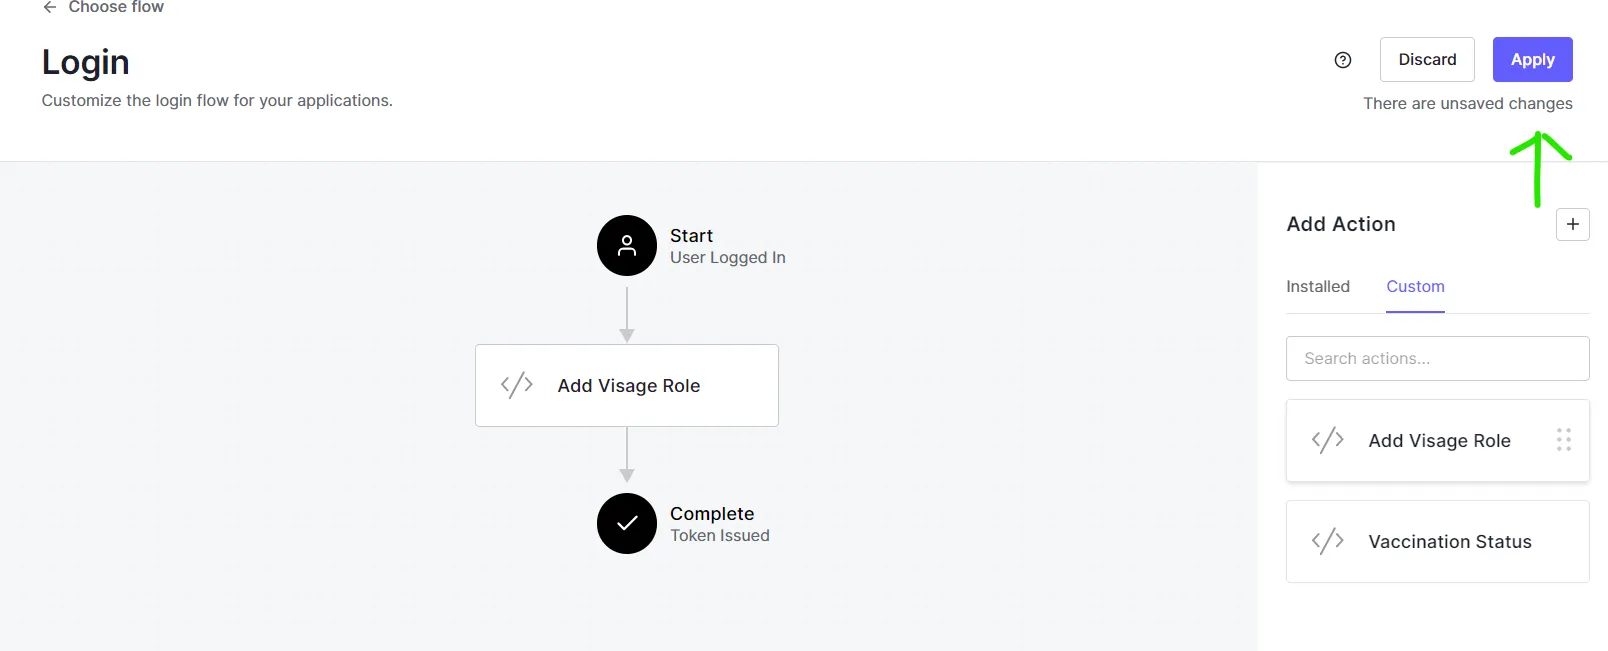Click code icon on sidebar Add Visage Role
The image size is (1608, 651).
1328,441
